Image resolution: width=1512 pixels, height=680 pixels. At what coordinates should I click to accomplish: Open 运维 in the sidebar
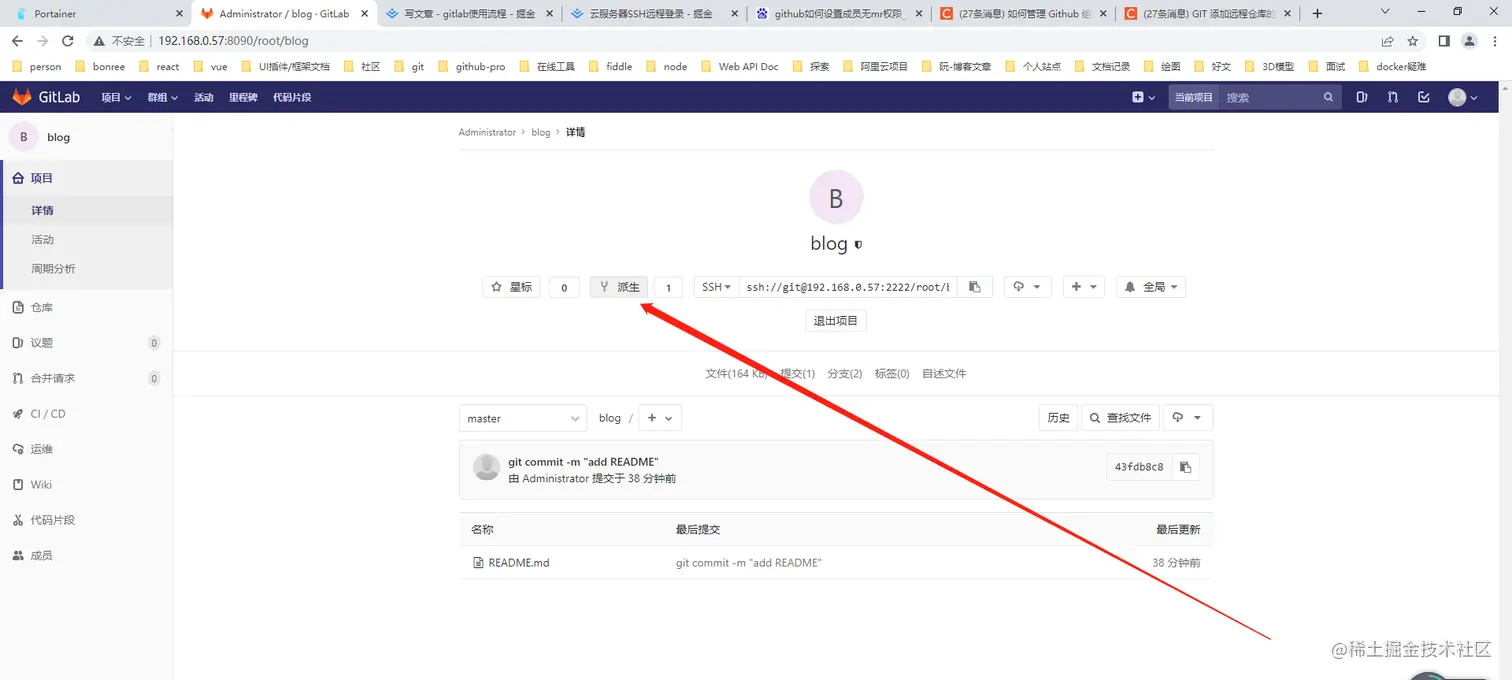click(x=86, y=449)
